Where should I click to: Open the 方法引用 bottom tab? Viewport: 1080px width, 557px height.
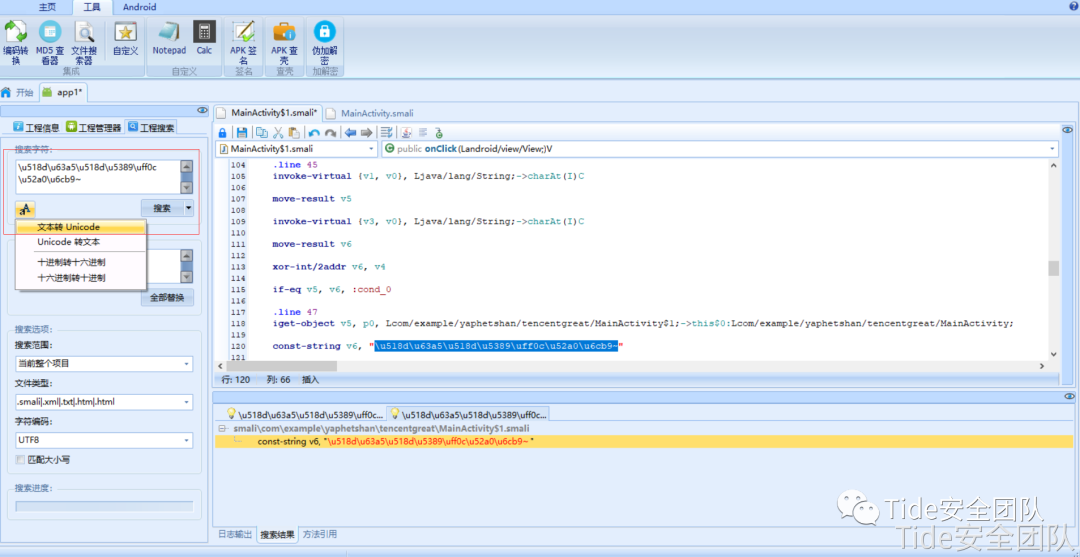tap(320, 534)
